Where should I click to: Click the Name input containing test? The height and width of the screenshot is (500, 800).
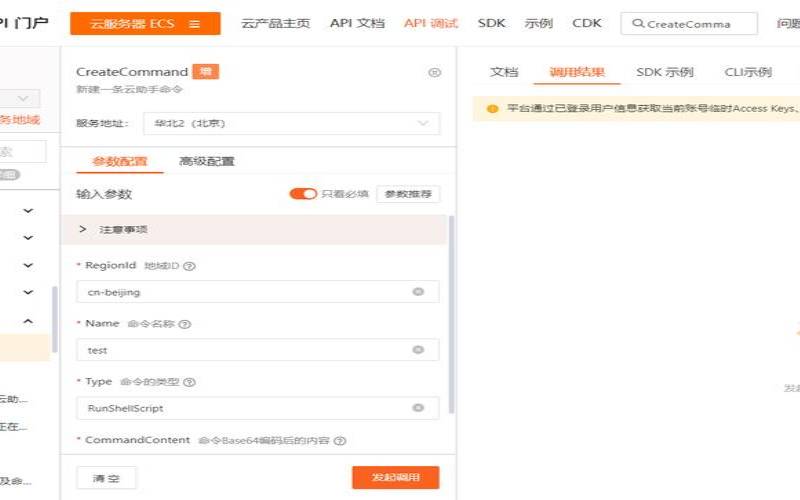[x=258, y=350]
